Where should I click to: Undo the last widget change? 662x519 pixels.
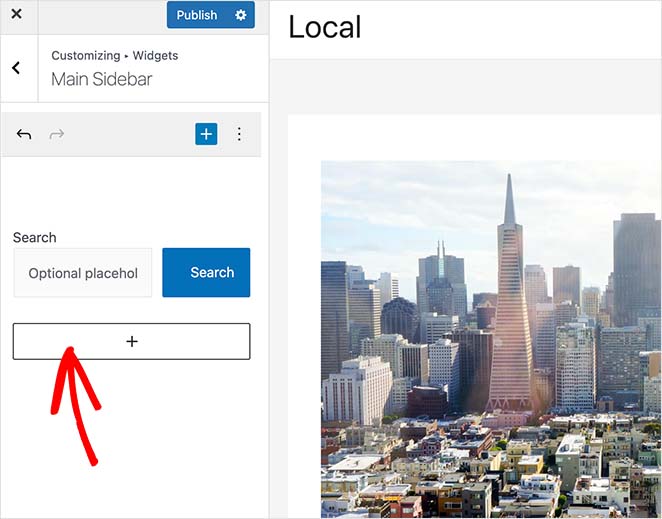(24, 134)
